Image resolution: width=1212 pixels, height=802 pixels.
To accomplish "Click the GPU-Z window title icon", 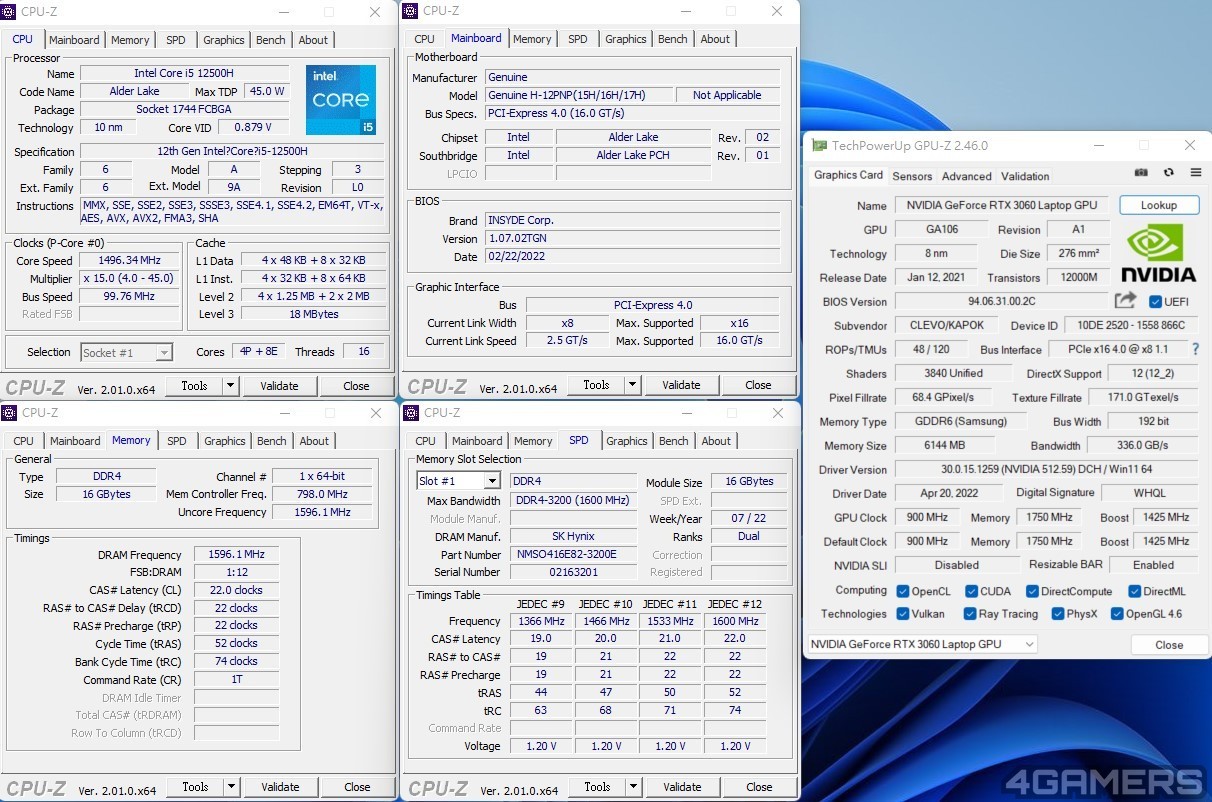I will [819, 145].
